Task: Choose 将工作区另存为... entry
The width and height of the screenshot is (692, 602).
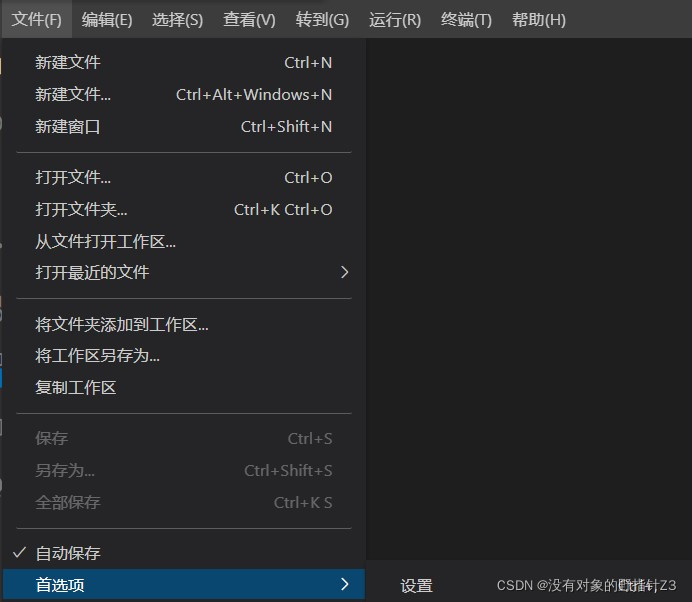Action: pyautogui.click(x=184, y=356)
